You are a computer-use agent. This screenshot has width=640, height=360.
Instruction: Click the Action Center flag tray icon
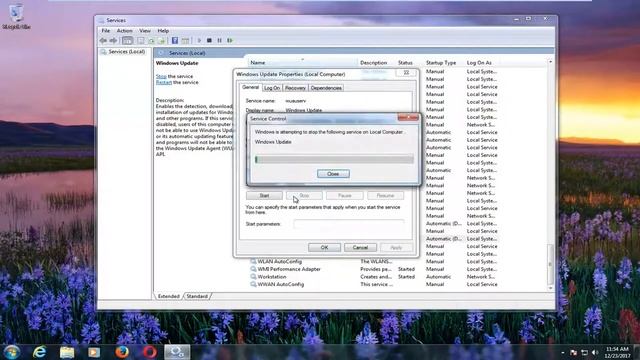pyautogui.click(x=573, y=352)
